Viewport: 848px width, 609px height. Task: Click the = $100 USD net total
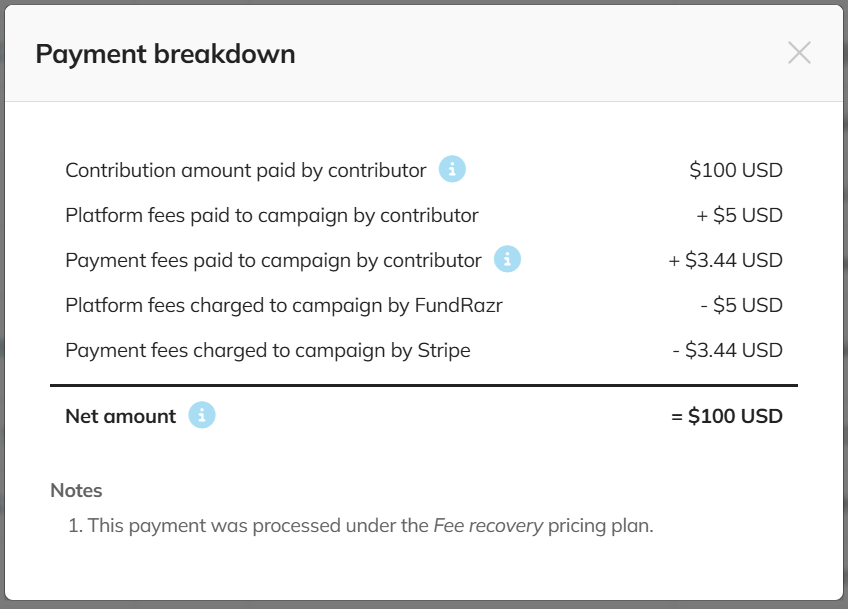click(x=727, y=416)
